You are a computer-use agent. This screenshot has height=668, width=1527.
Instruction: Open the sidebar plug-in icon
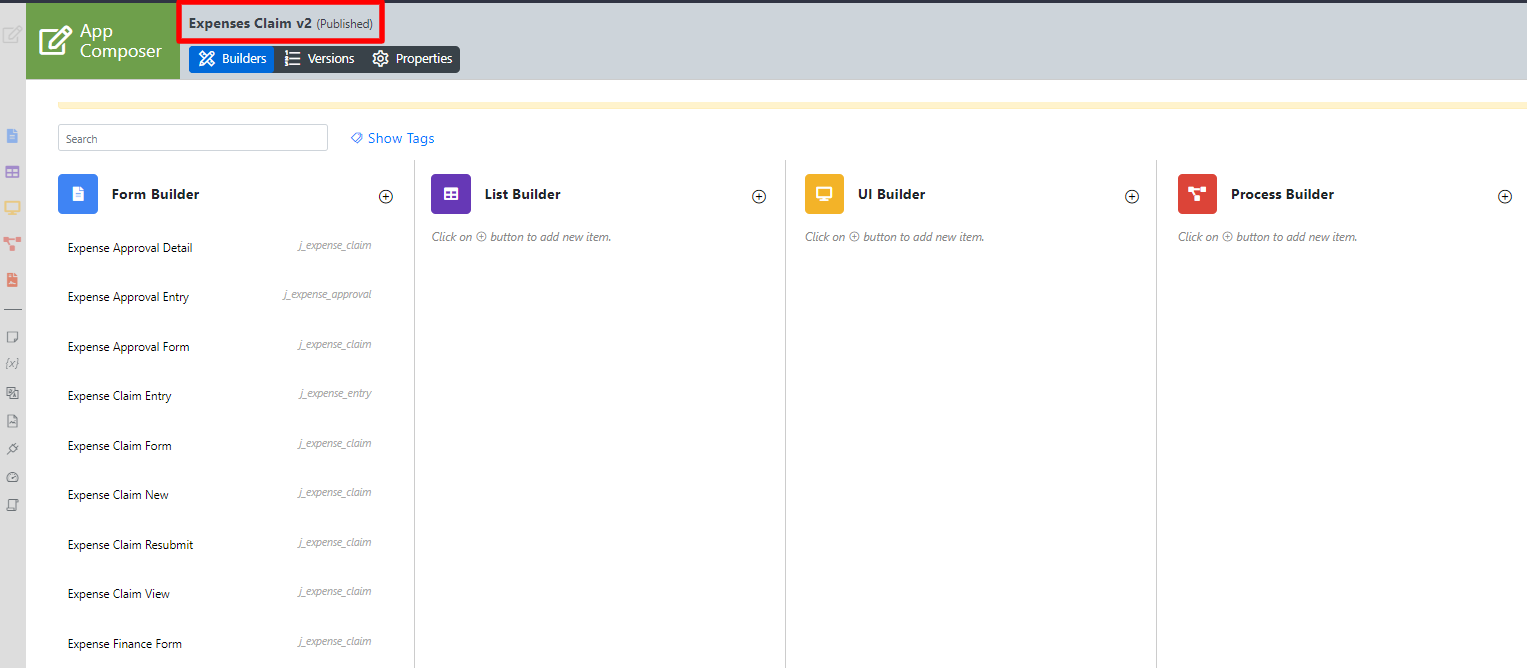point(13,449)
